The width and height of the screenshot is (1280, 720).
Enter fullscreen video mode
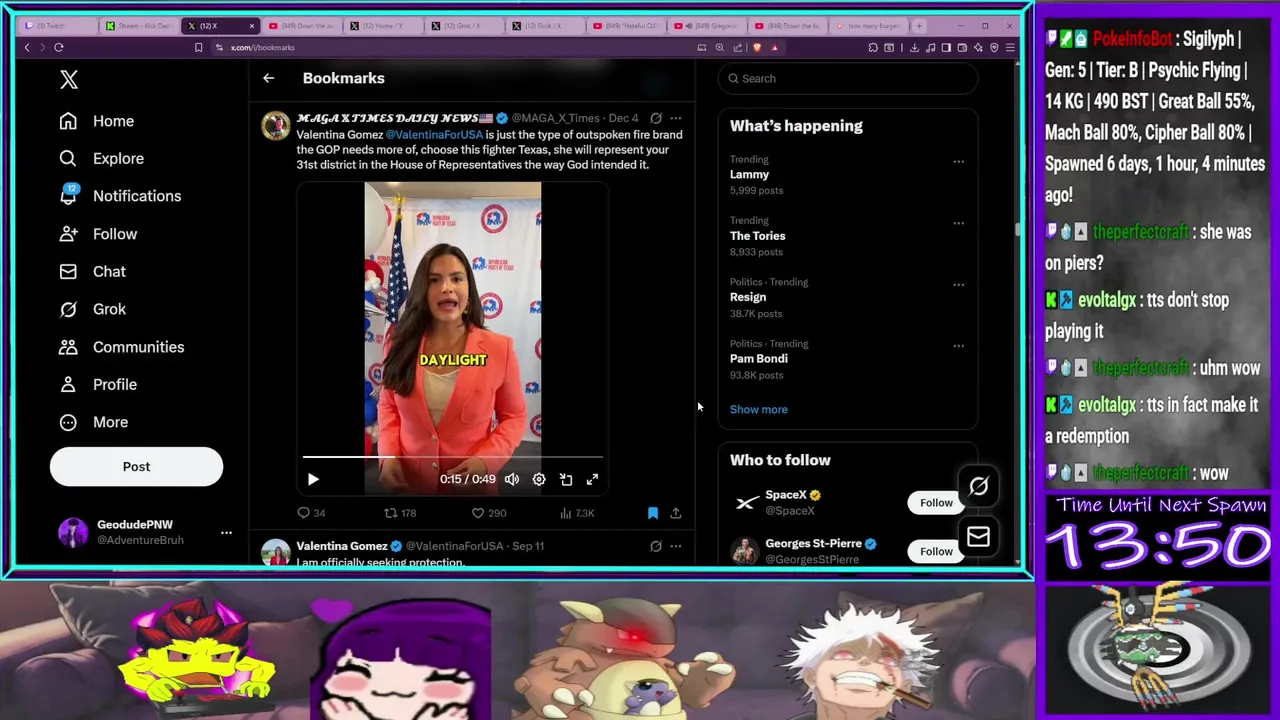[x=592, y=480]
